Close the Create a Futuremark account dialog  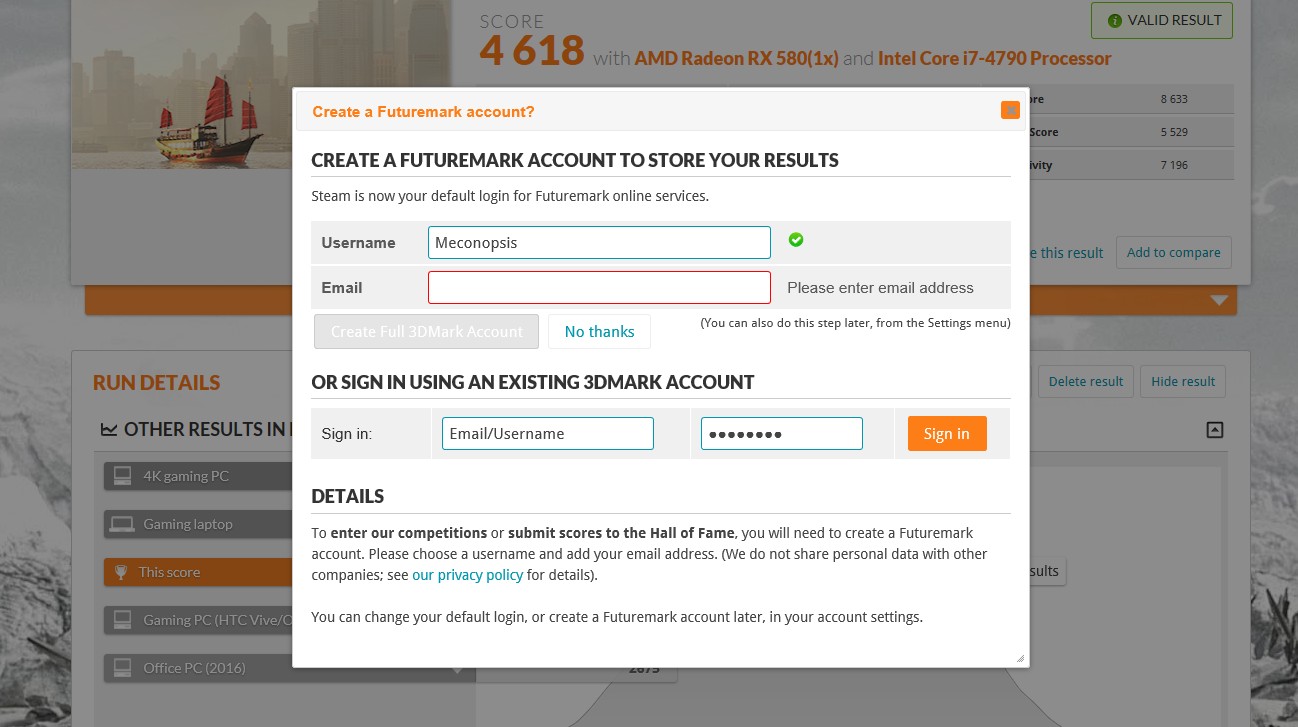(x=1010, y=110)
